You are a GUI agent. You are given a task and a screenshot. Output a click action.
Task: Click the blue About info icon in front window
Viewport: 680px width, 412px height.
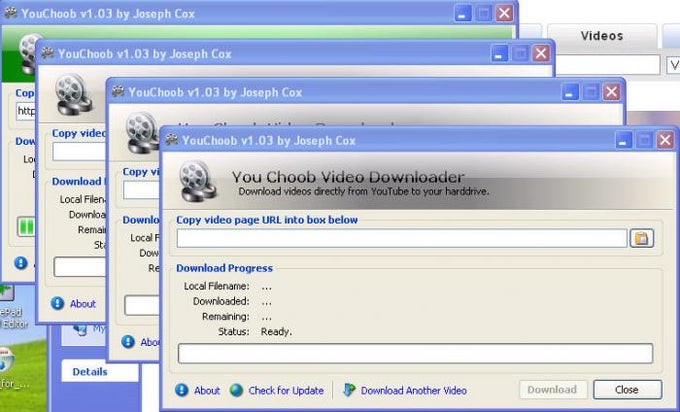(182, 390)
